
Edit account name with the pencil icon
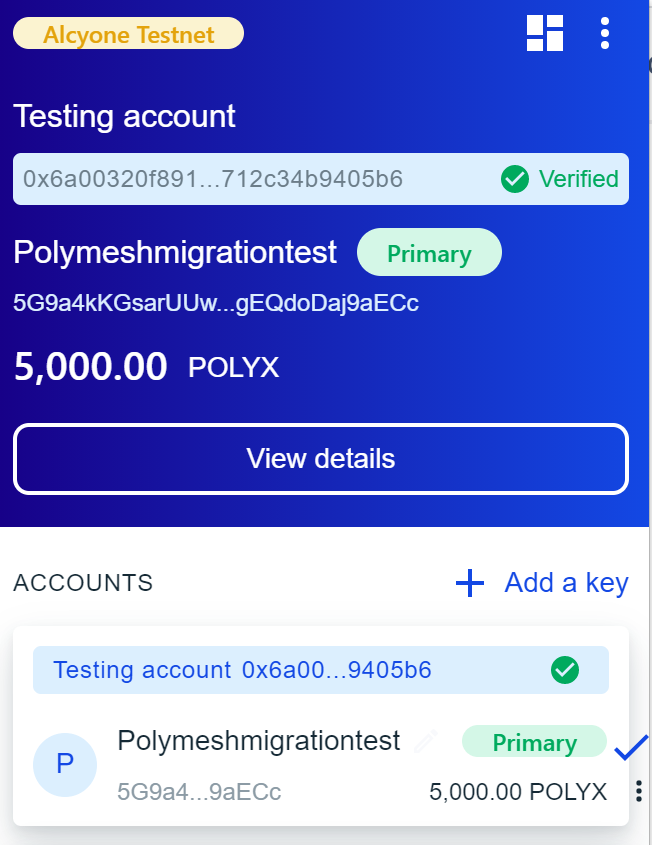tap(427, 741)
